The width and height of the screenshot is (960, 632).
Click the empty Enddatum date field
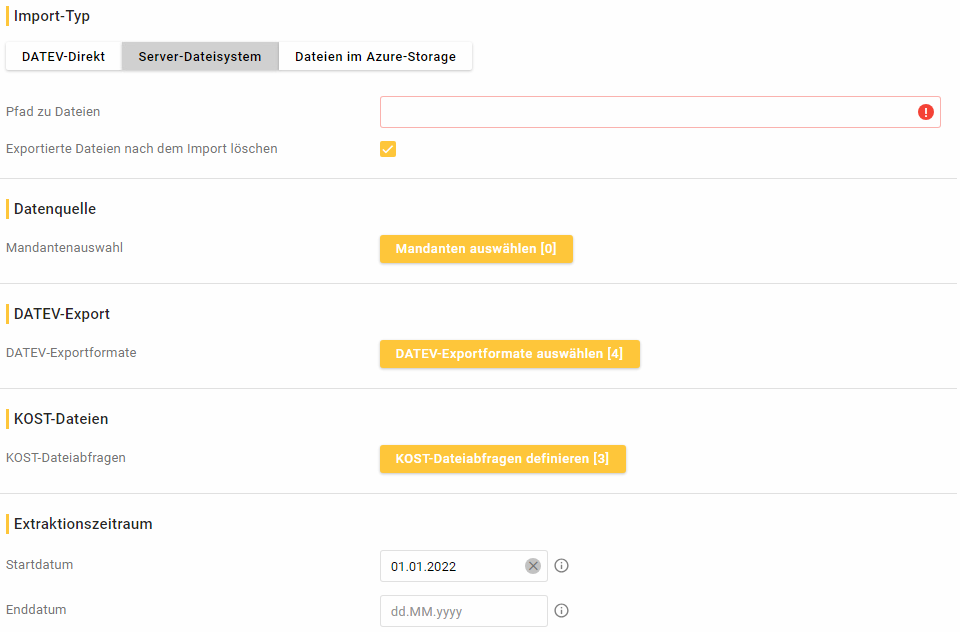[462, 611]
